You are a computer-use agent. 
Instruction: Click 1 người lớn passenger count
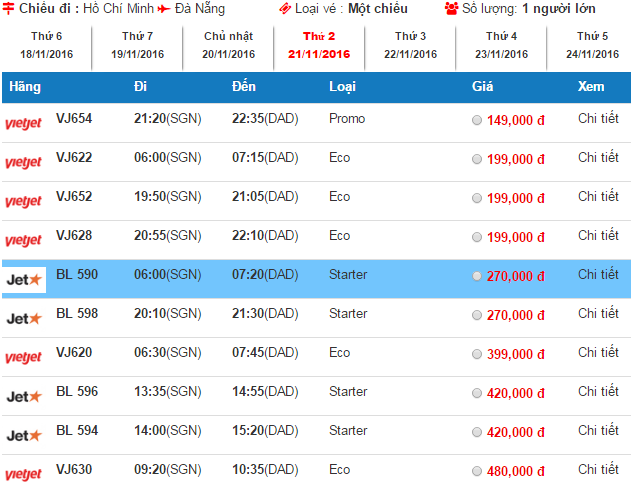[559, 8]
